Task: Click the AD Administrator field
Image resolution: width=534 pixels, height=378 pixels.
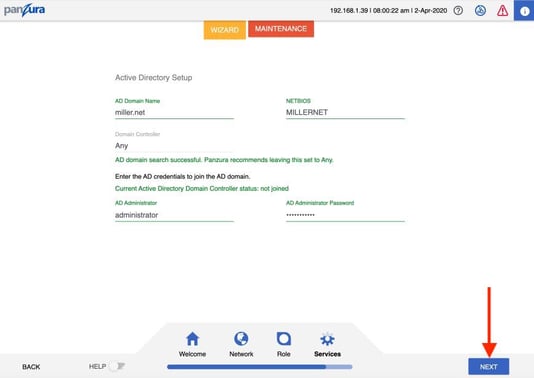Action: 174,215
